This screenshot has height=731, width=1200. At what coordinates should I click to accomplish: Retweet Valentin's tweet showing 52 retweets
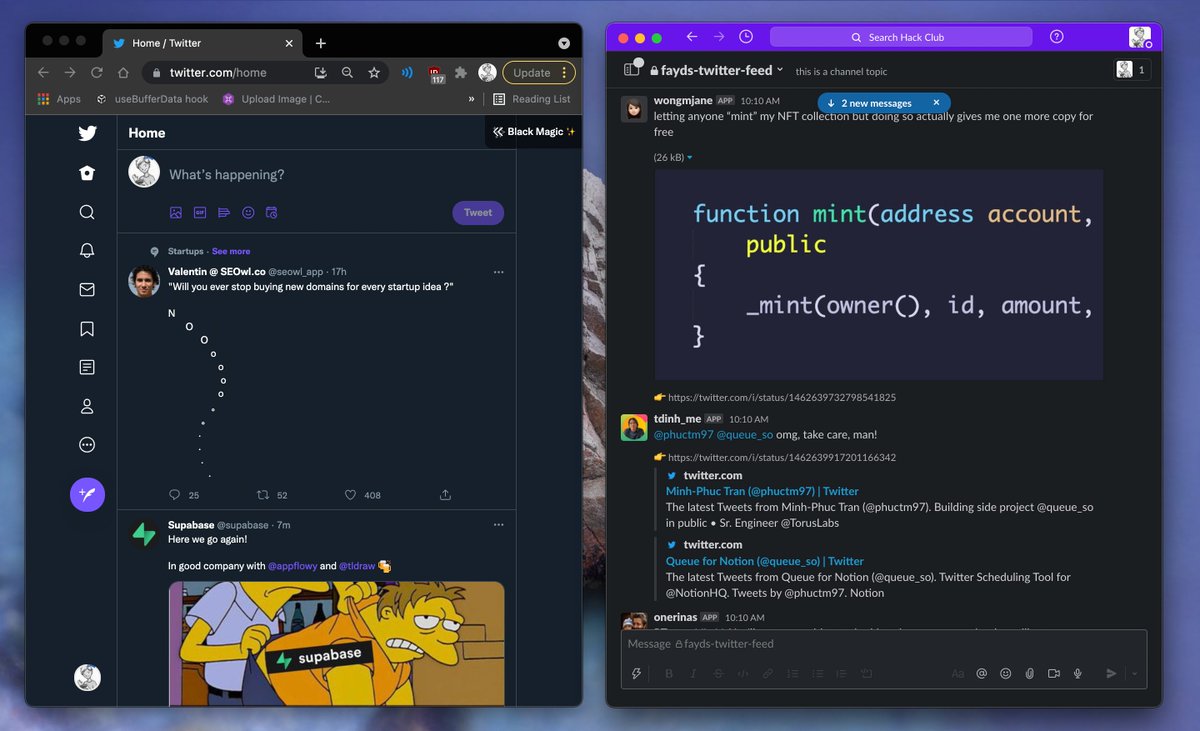[x=263, y=495]
